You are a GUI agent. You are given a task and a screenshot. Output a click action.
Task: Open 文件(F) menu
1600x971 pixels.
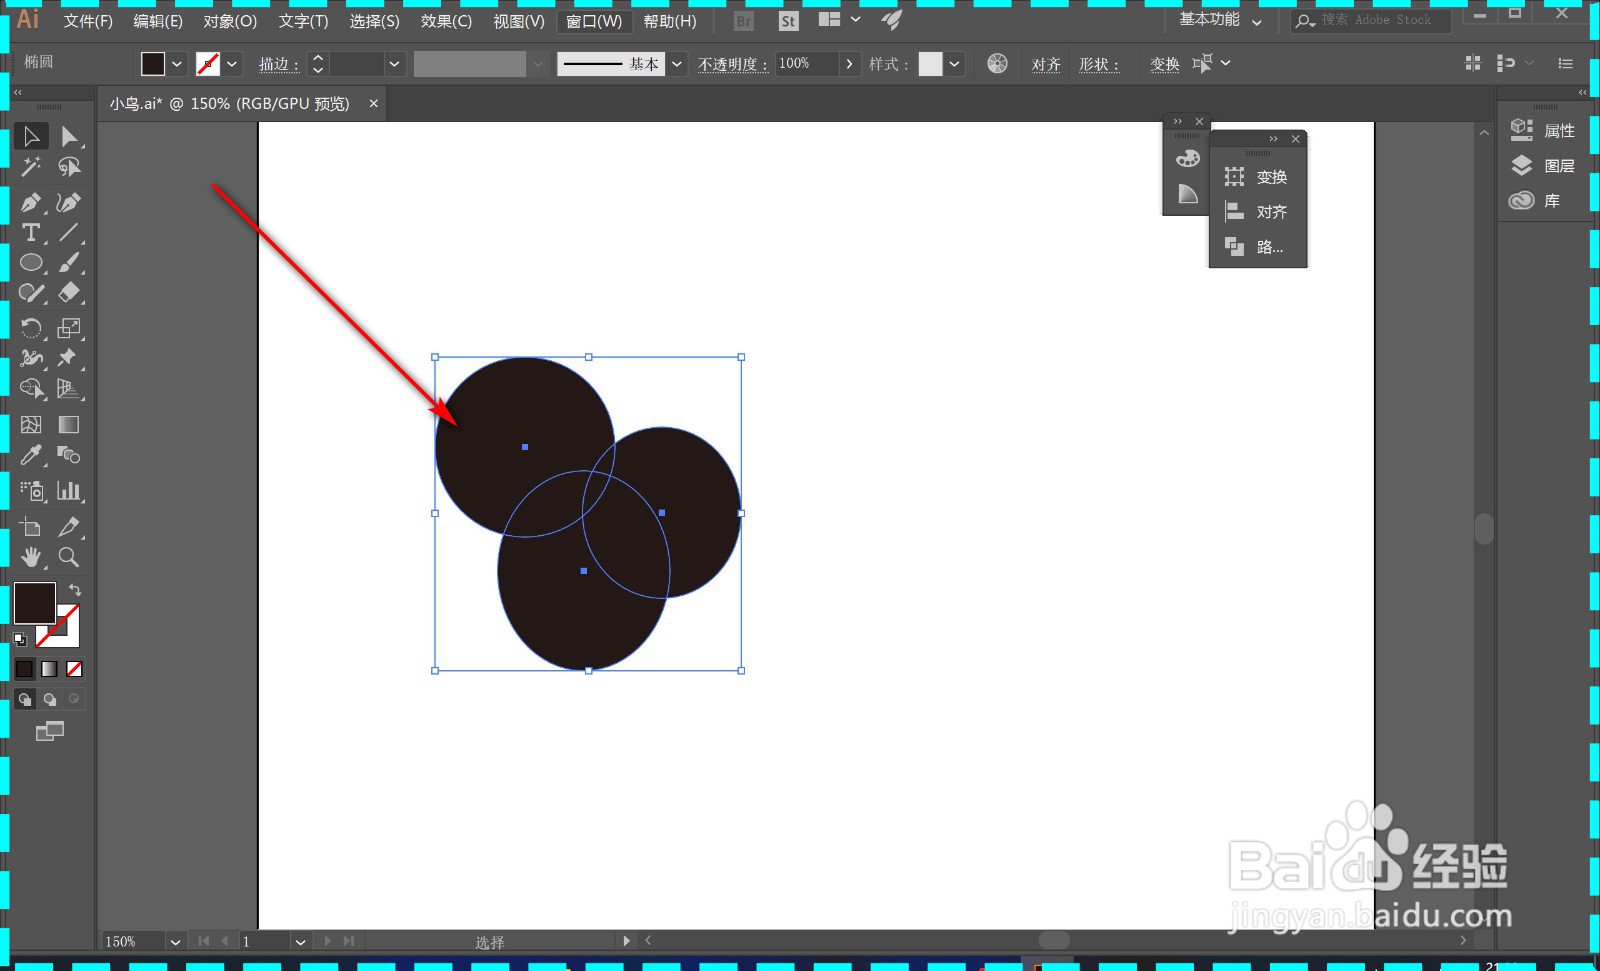(88, 21)
